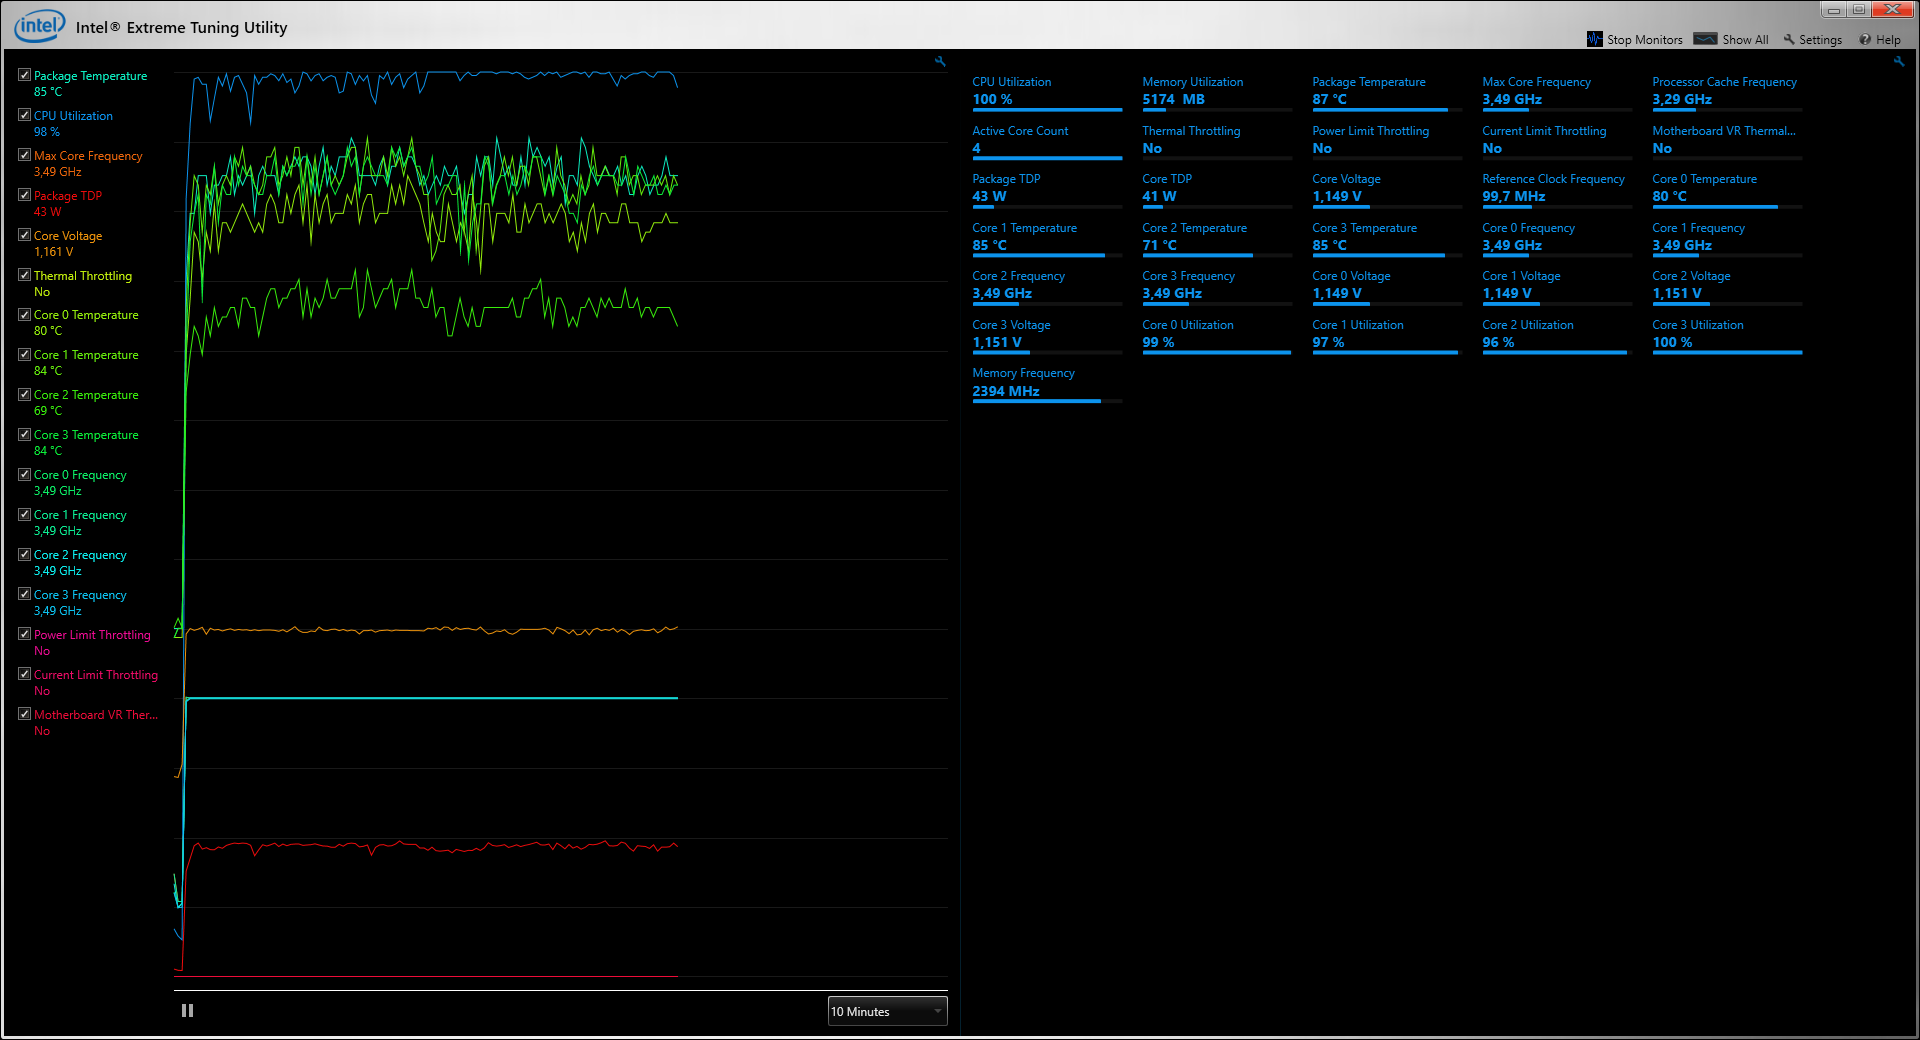The height and width of the screenshot is (1040, 1920).
Task: Toggle Core 3 Frequency checkbox
Action: (x=24, y=594)
